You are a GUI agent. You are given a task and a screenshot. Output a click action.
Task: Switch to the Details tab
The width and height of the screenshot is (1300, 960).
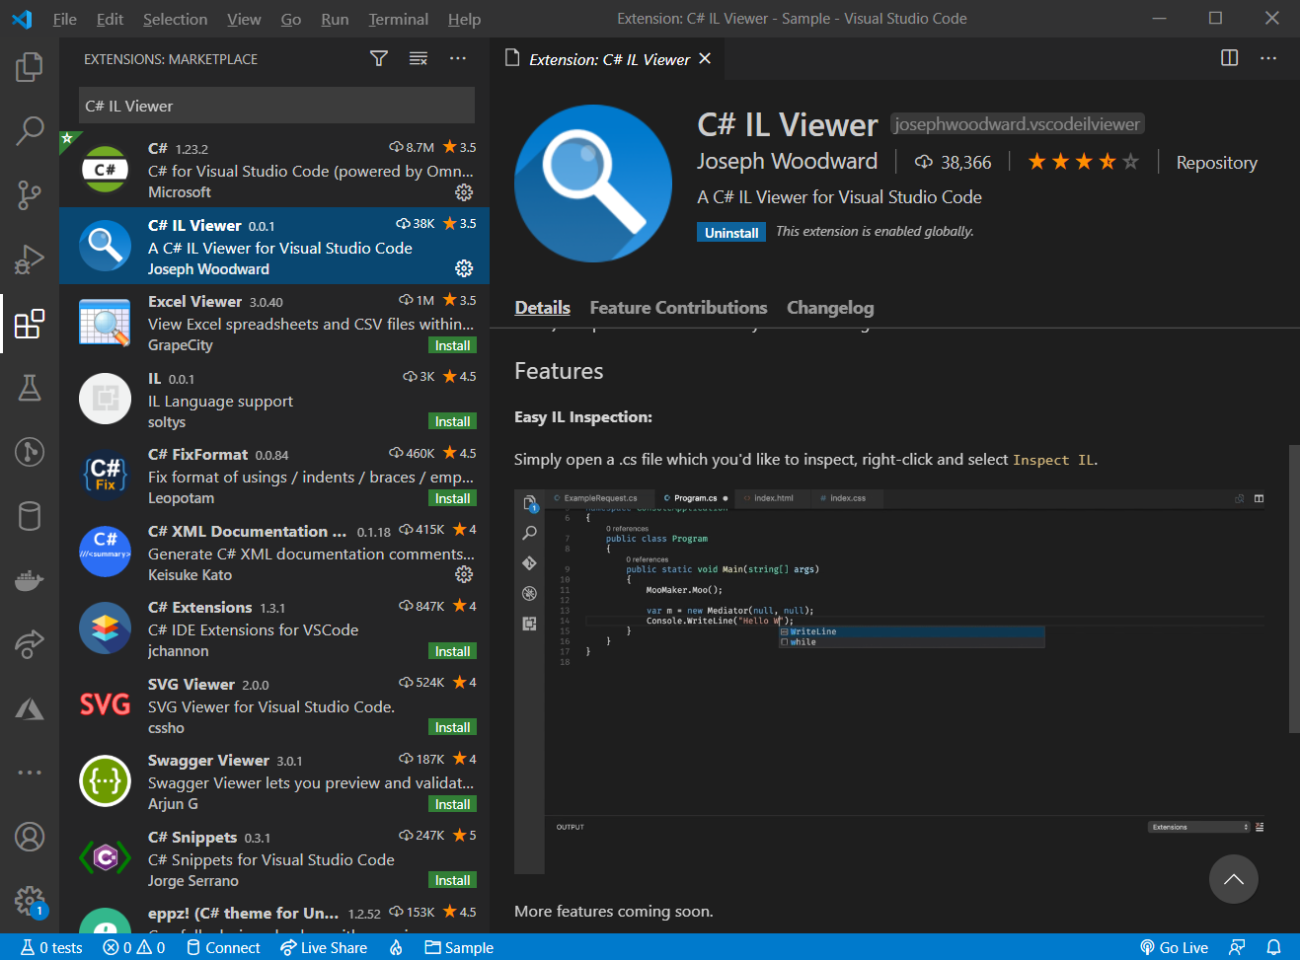[x=542, y=308]
